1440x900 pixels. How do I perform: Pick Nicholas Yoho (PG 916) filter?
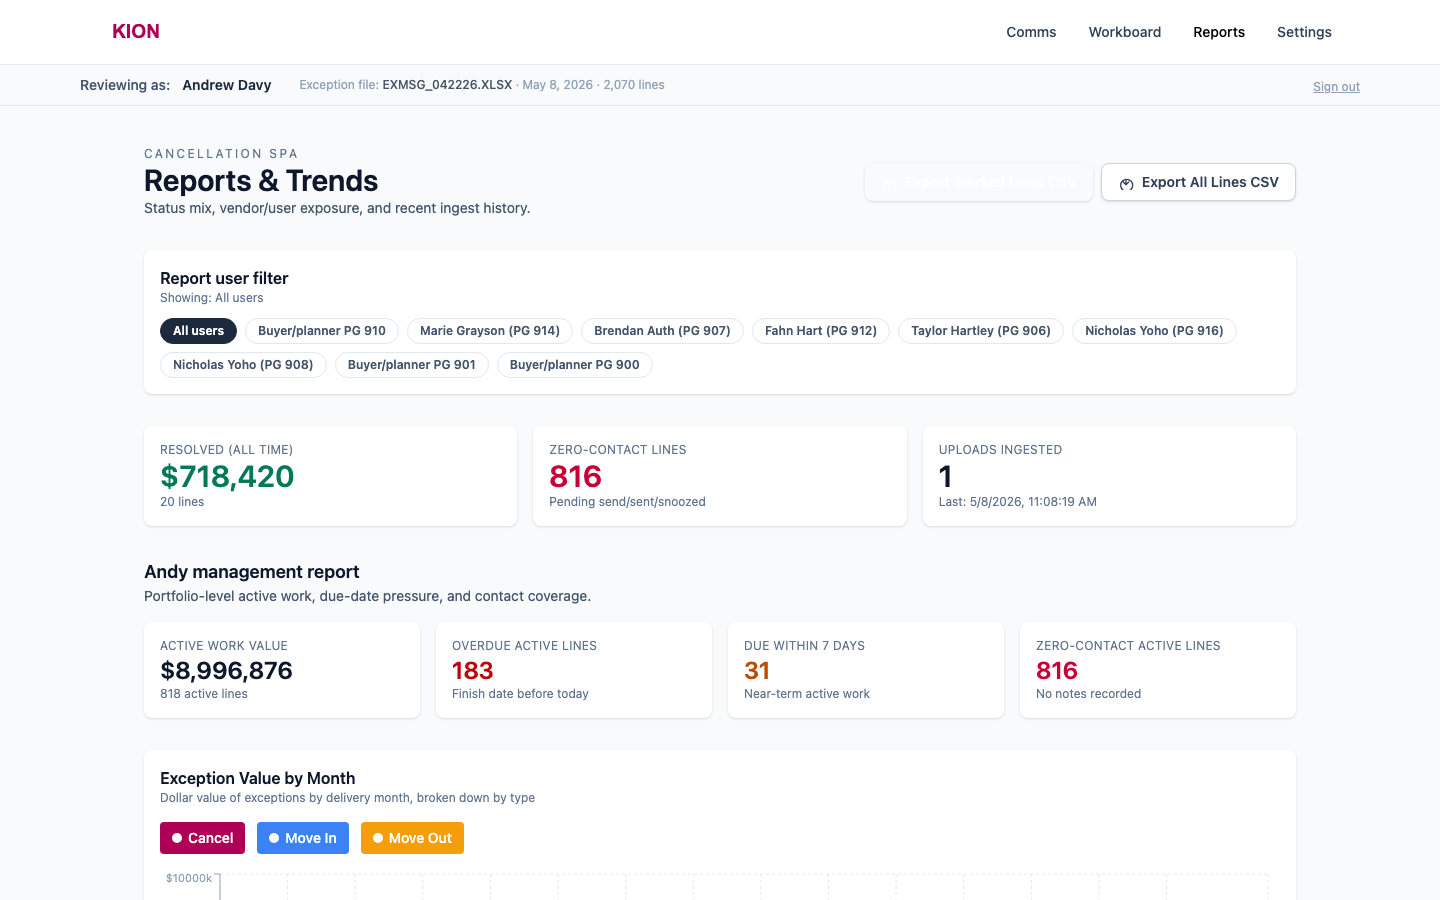(1154, 331)
